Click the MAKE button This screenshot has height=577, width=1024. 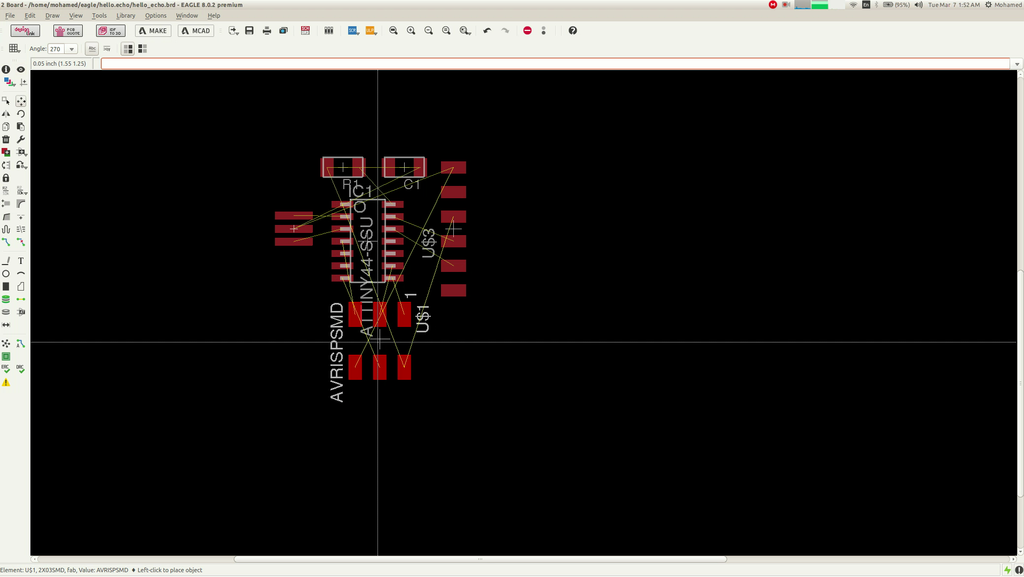(x=153, y=31)
